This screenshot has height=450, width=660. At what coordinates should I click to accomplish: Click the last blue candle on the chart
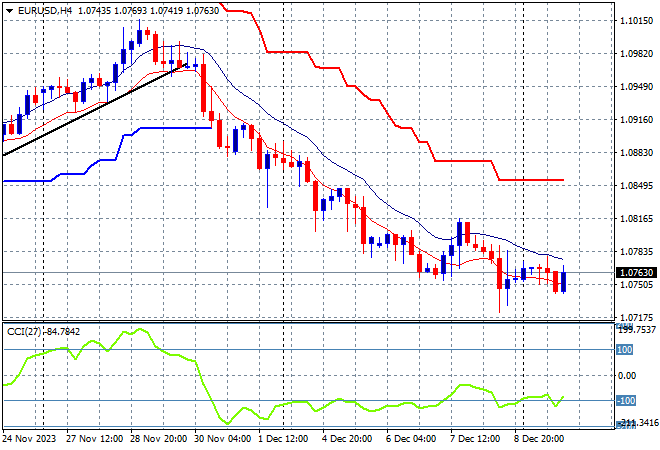(564, 281)
